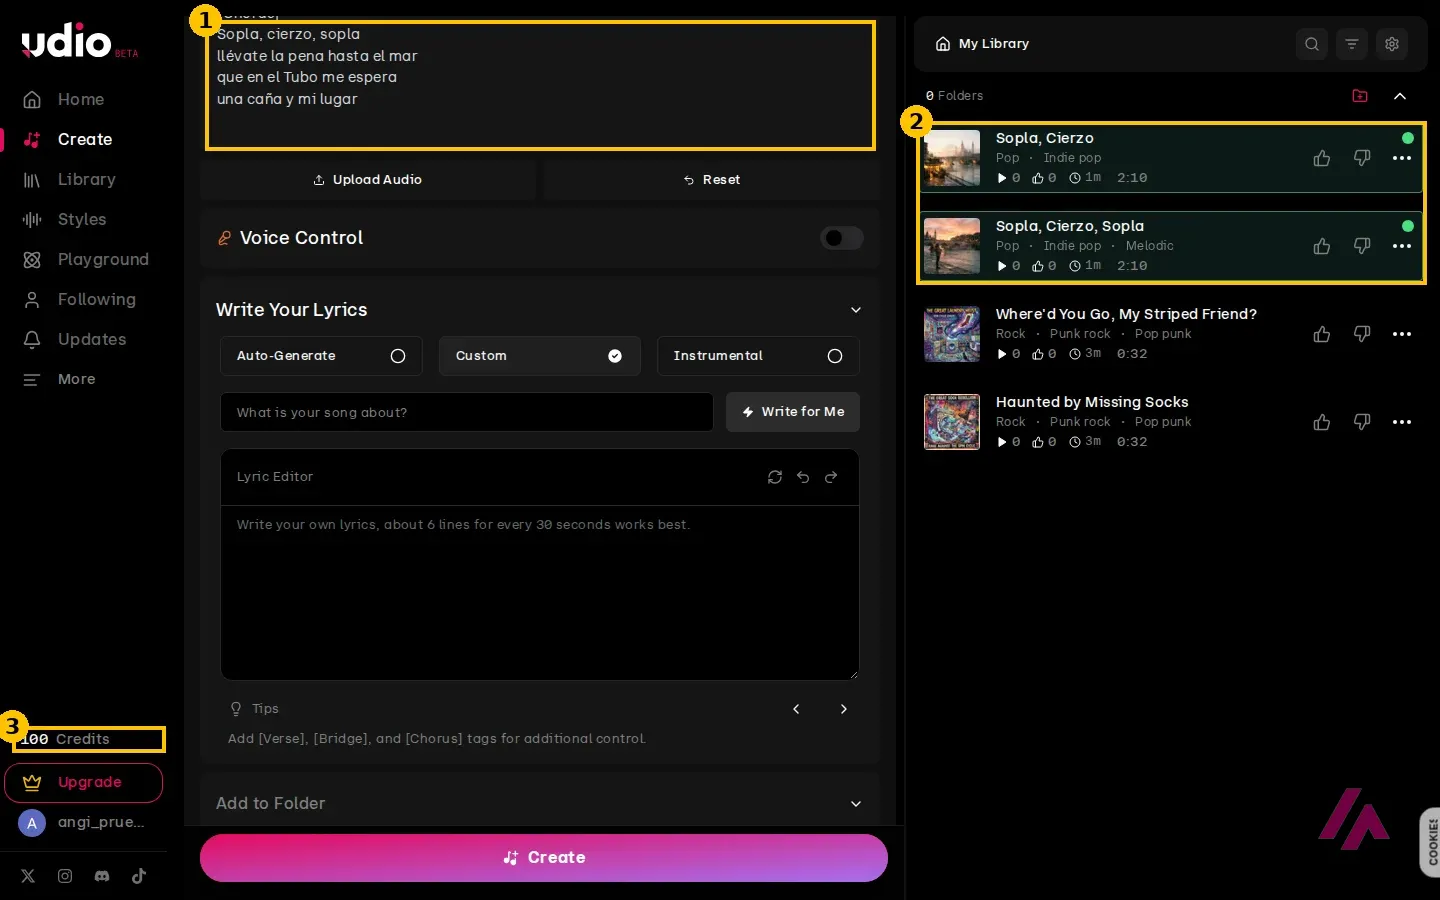Click the new folder icon
This screenshot has width=1440, height=900.
pos(1360,96)
